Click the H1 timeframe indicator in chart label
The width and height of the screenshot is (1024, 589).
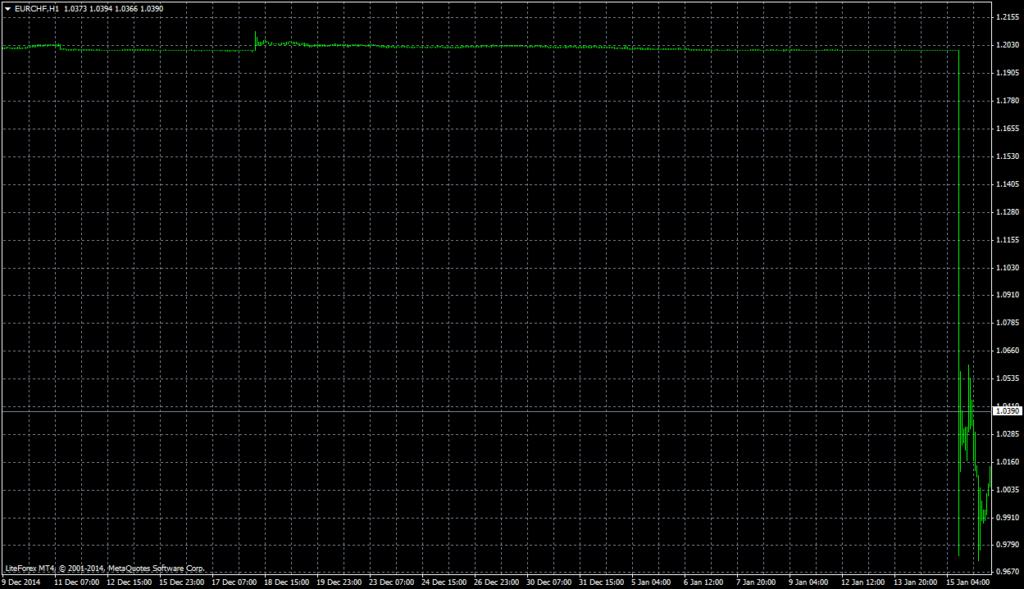[57, 8]
